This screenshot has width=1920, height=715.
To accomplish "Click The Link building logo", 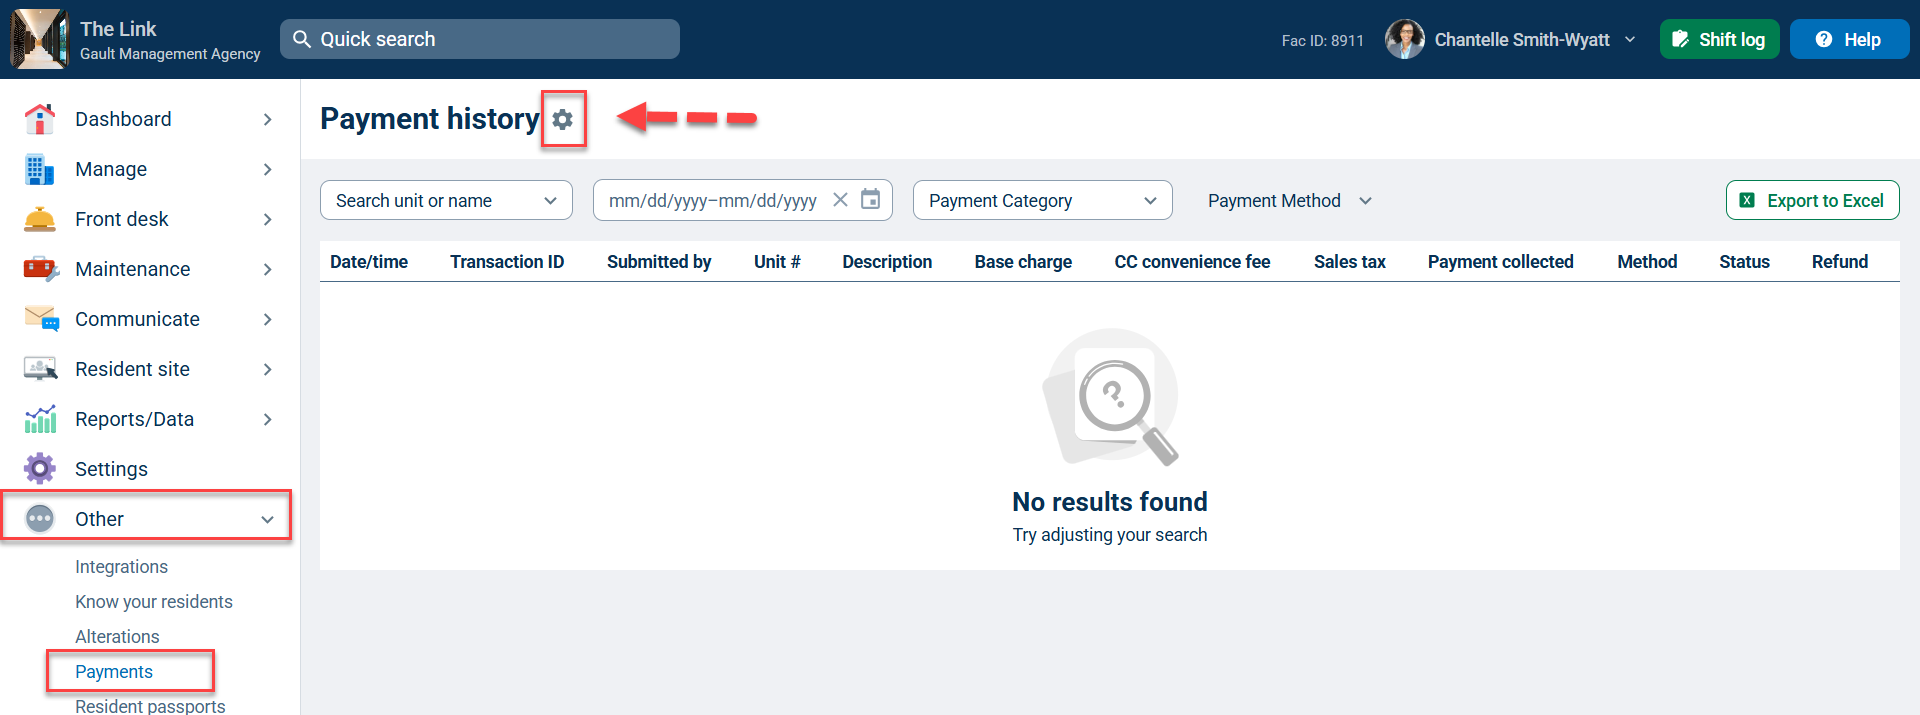I will (x=39, y=39).
